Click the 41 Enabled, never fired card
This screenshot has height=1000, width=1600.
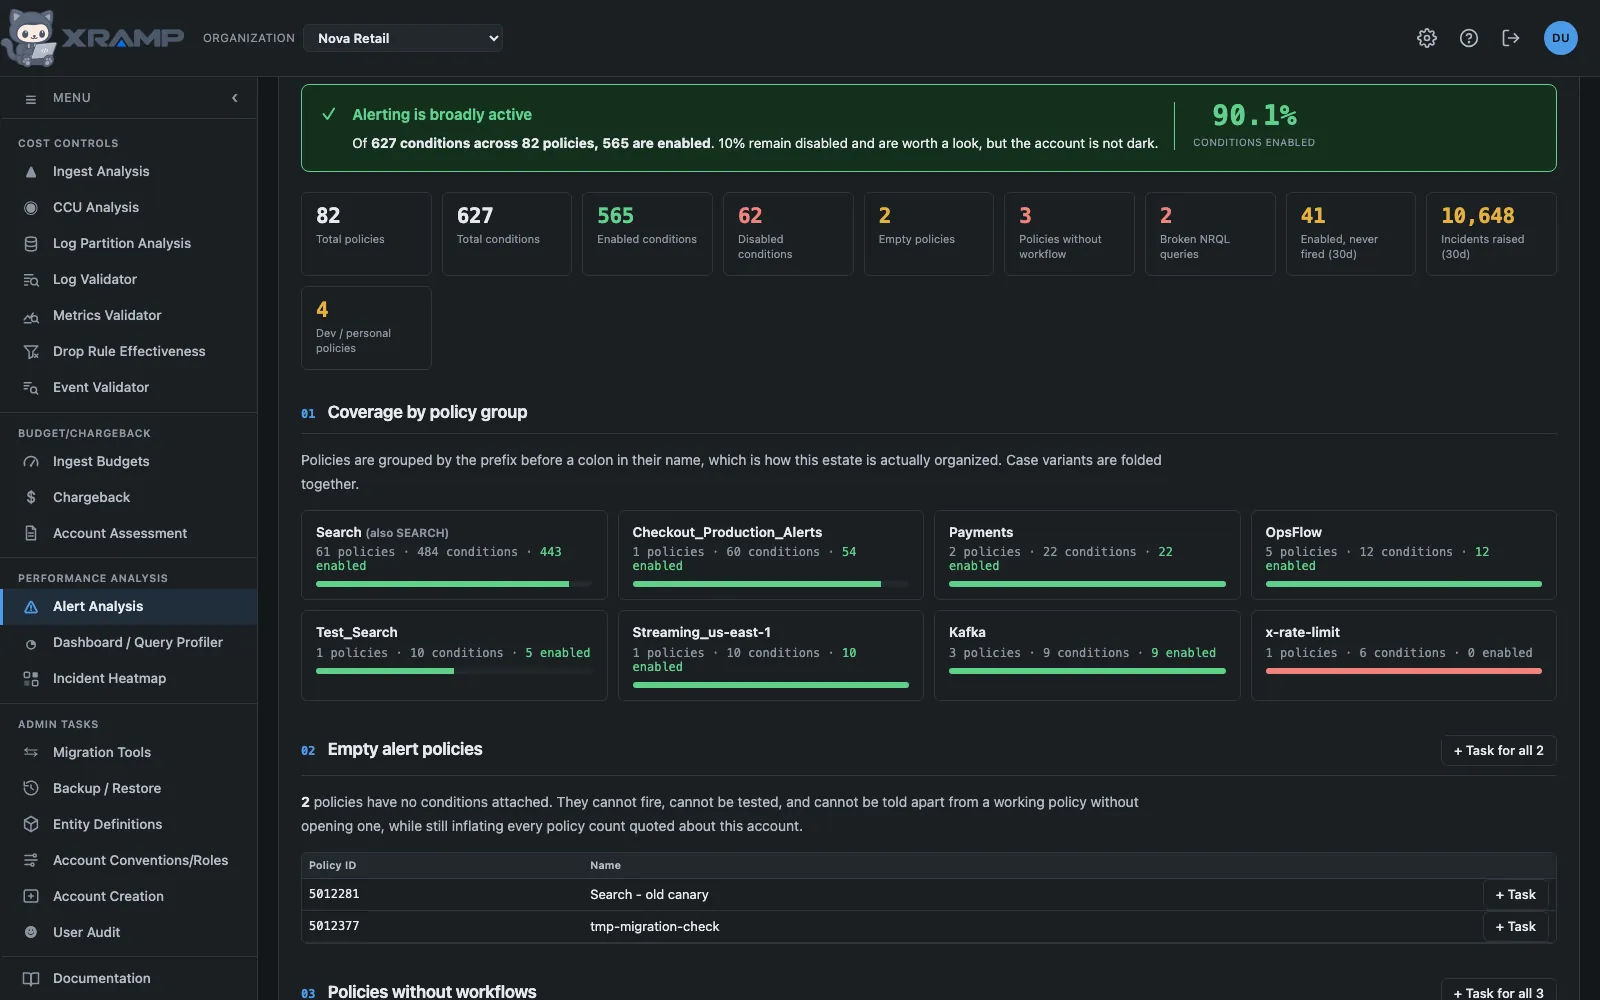click(x=1350, y=234)
